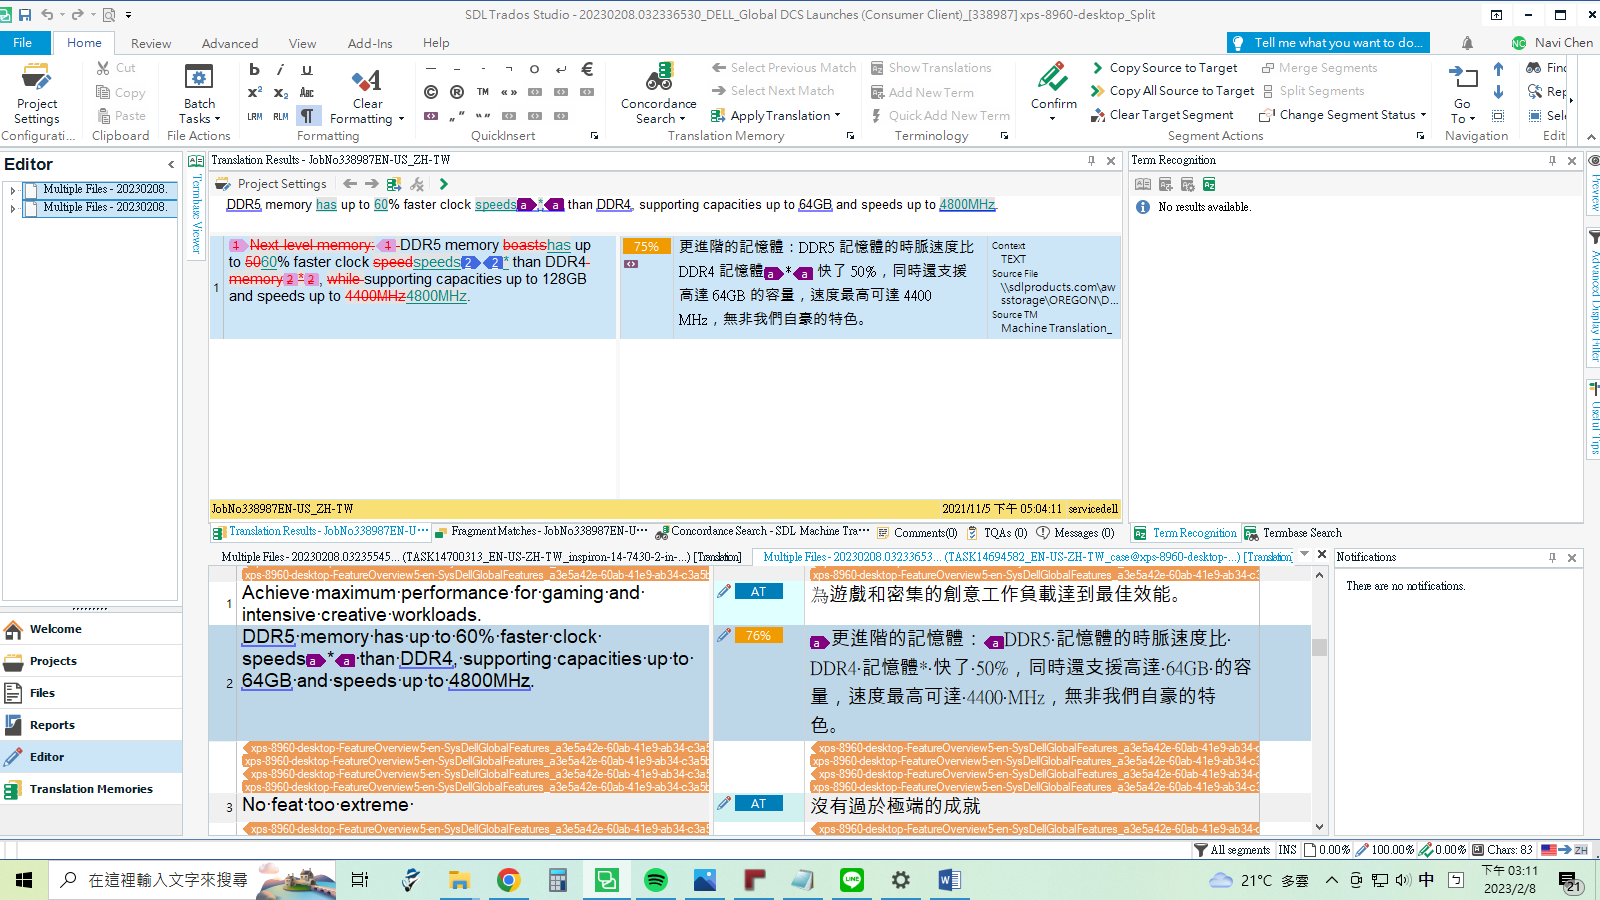Navigate to previous segment arrow
1600x900 pixels.
1498,69
